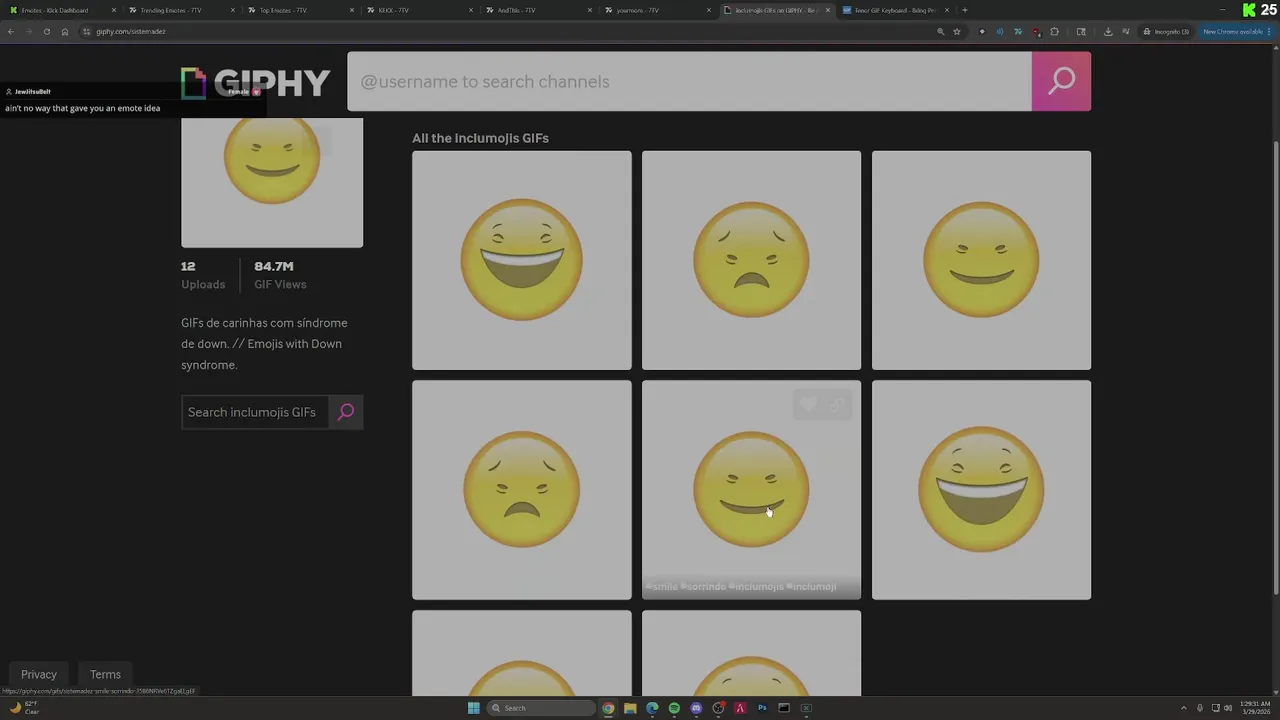The image size is (1280, 720).
Task: Open the Windows Start menu
Action: (x=473, y=708)
